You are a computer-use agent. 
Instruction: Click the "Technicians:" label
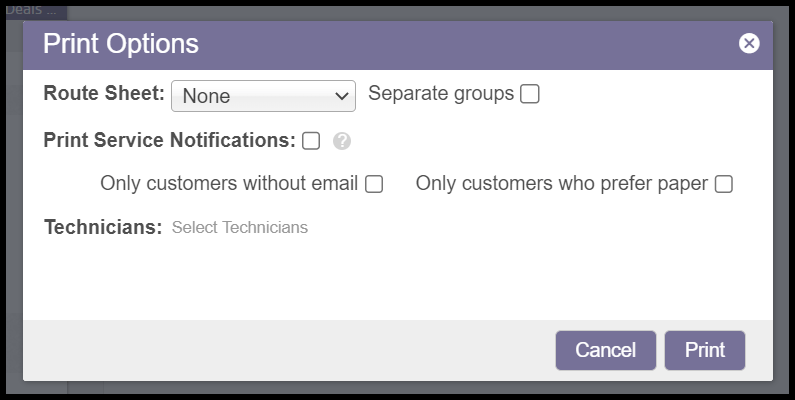click(103, 227)
